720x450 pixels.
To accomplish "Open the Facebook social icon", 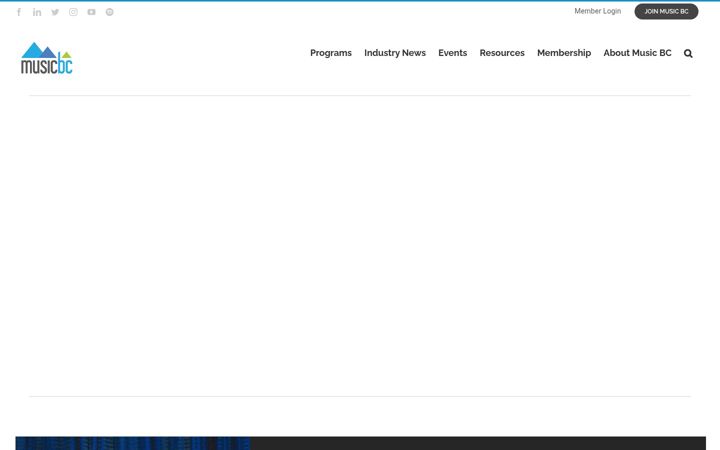I will pyautogui.click(x=19, y=12).
